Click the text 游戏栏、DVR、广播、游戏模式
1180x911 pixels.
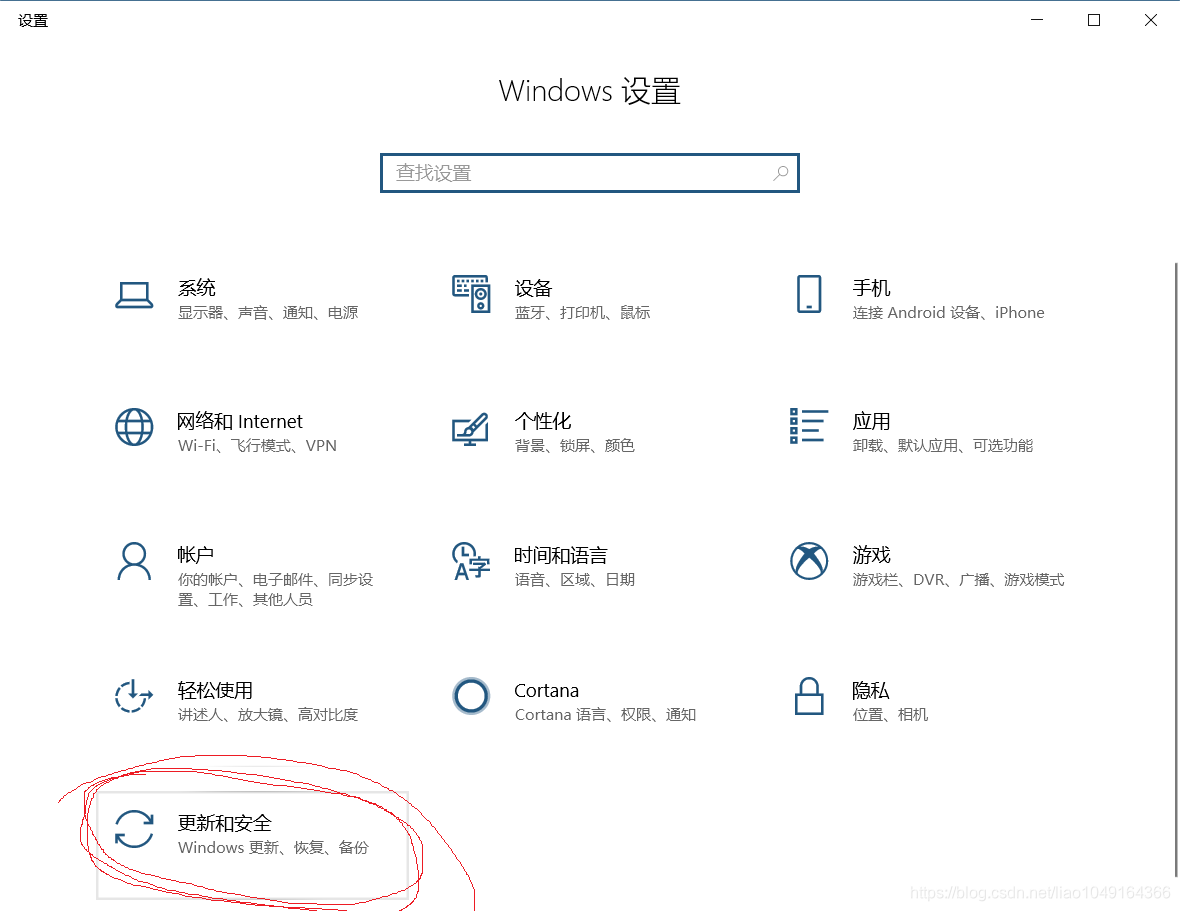coord(959,579)
